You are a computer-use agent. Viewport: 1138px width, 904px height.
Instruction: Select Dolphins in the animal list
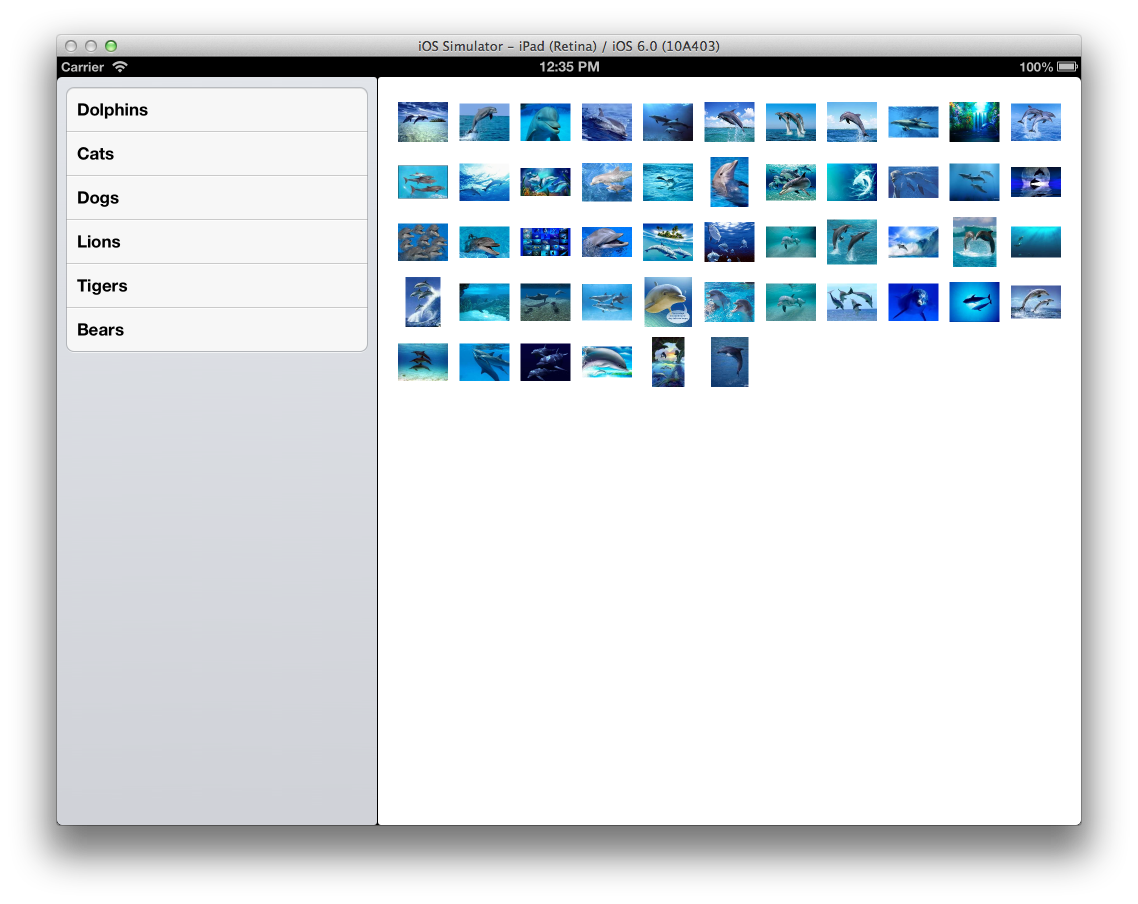[216, 110]
